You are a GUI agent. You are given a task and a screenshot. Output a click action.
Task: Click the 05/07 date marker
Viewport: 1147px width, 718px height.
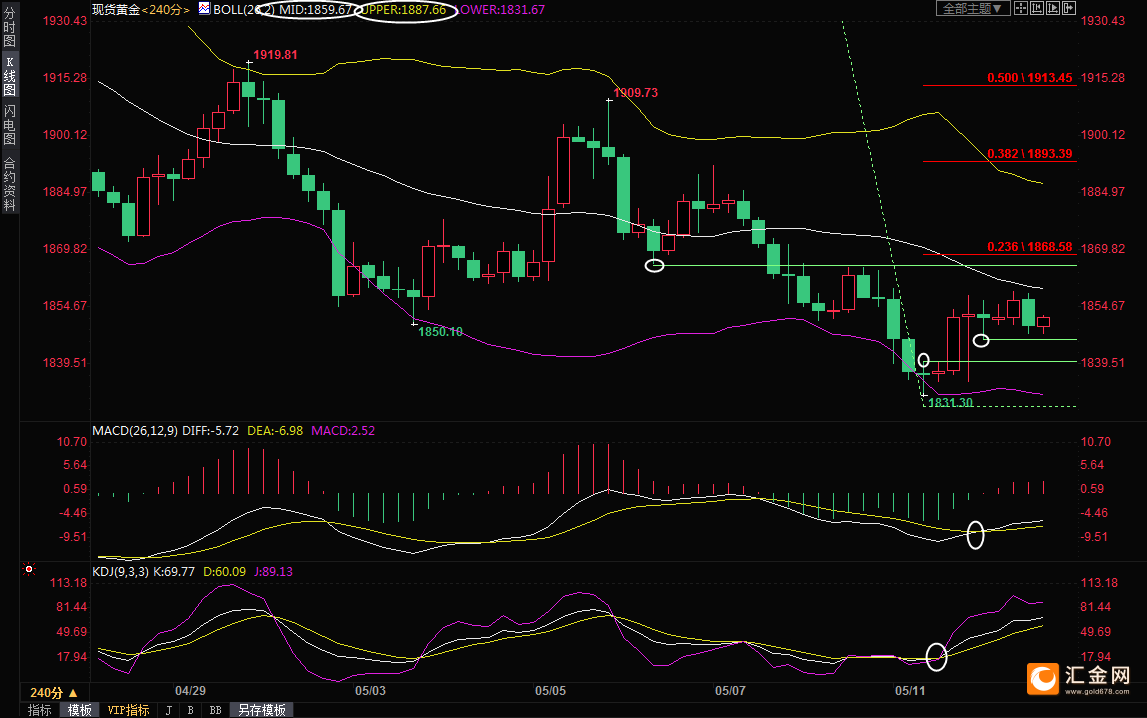(x=730, y=690)
